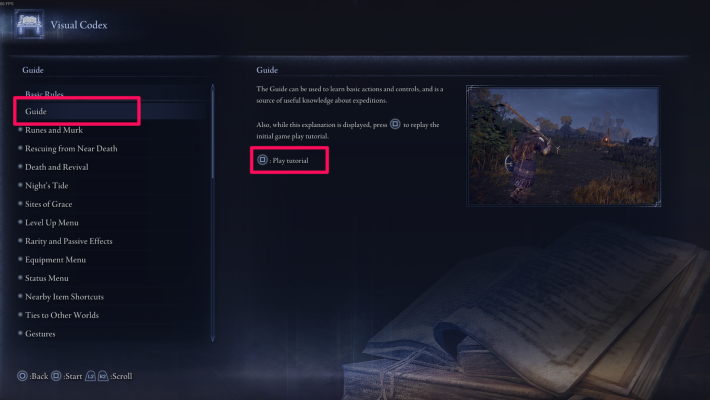Open the Death and Revival entry
The width and height of the screenshot is (710, 400).
[x=57, y=167]
